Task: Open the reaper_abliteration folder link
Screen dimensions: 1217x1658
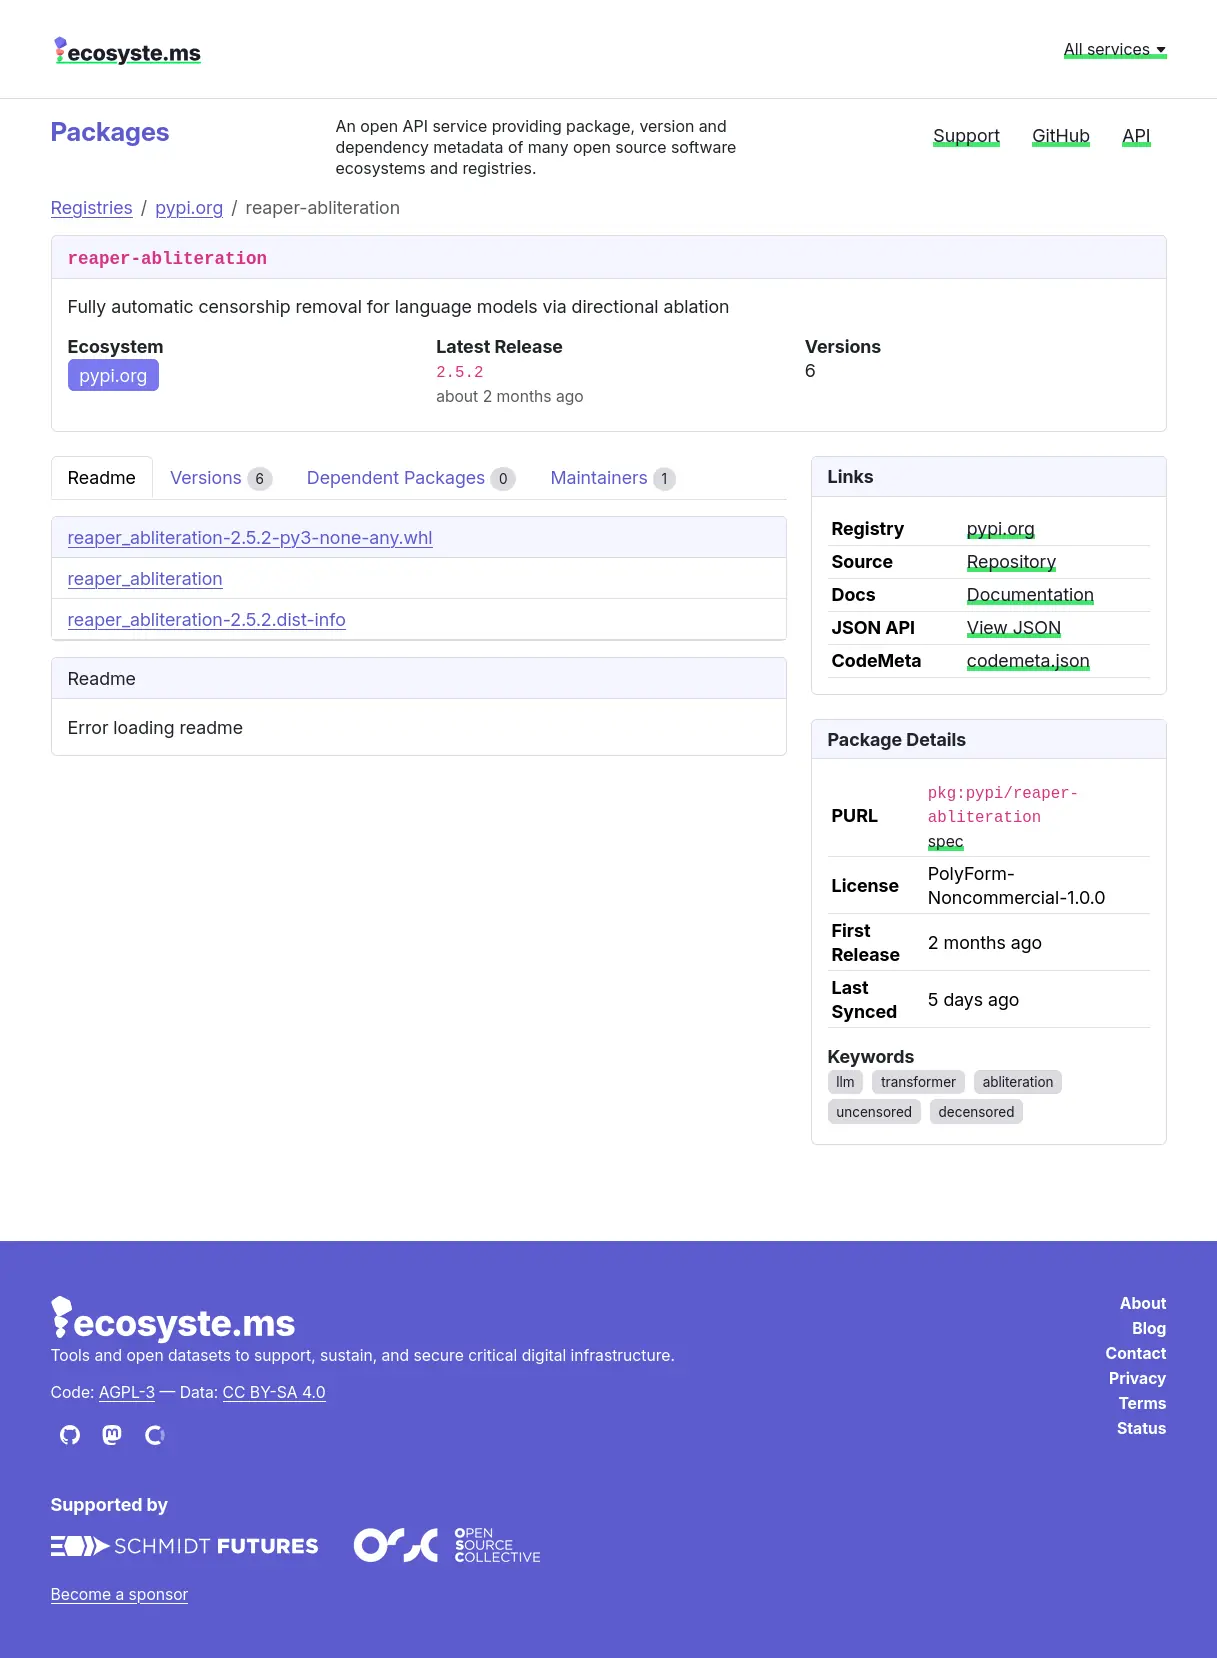Action: [x=145, y=579]
